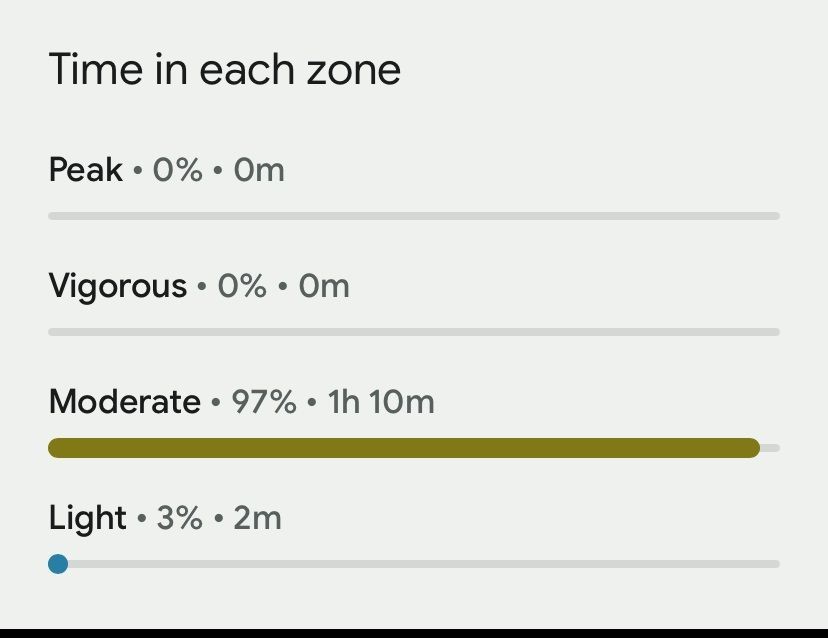Click the gray Light zone bar track

[x=420, y=564]
